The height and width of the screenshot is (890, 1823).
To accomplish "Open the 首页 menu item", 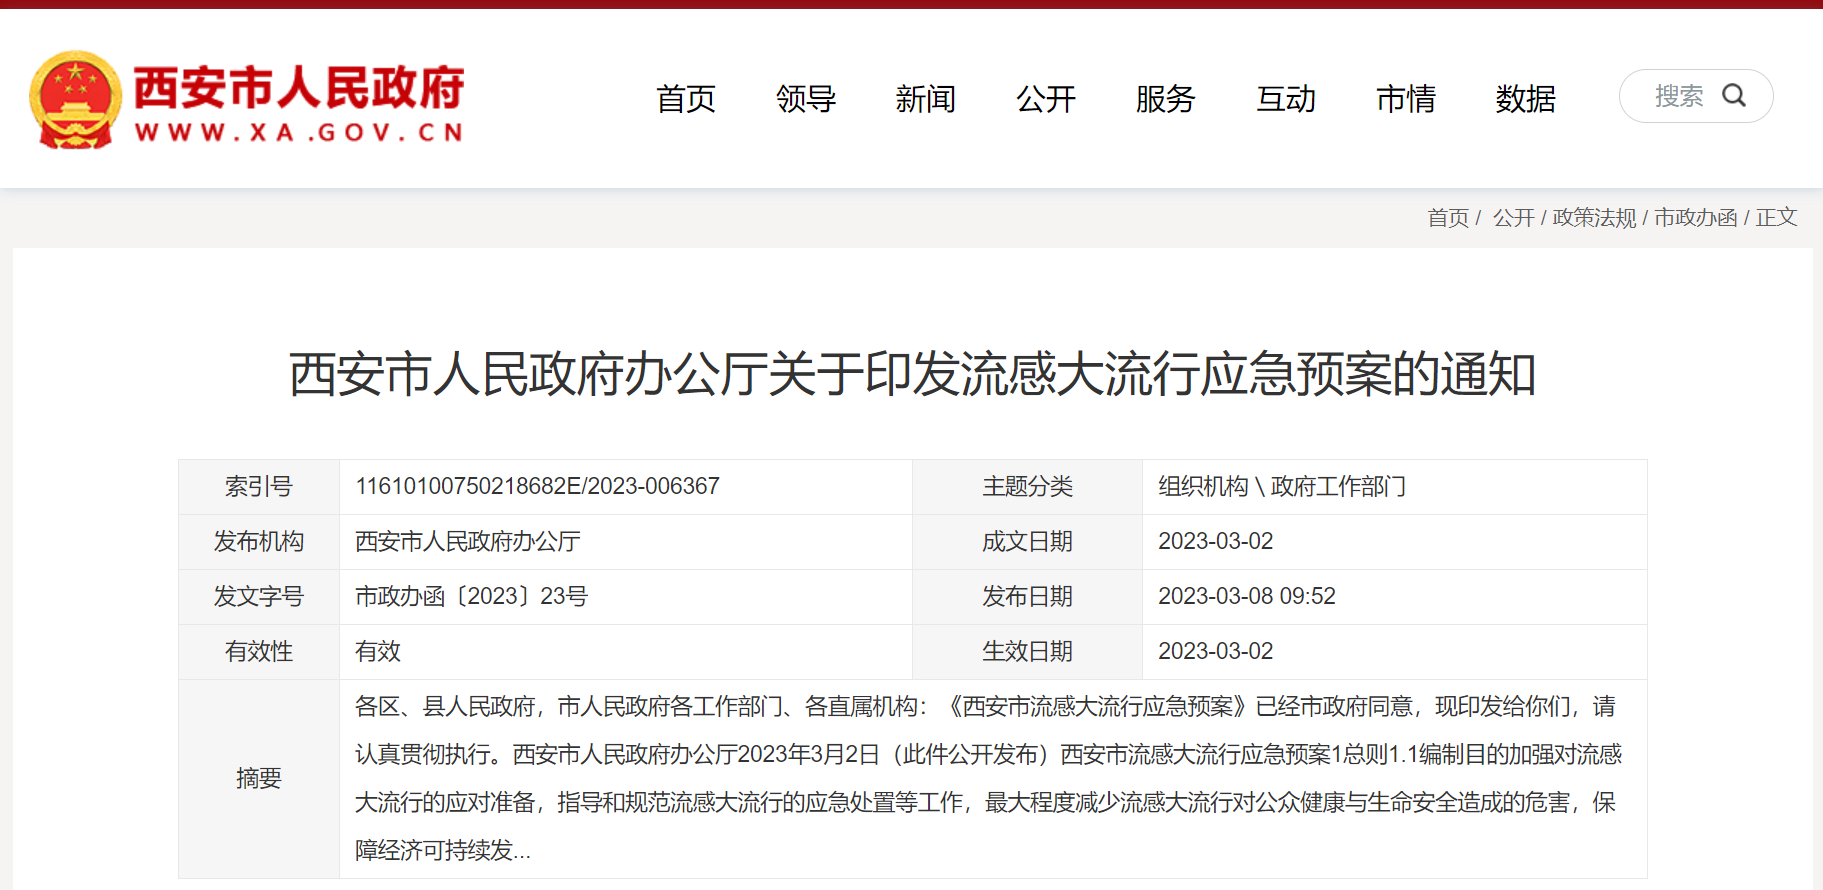I will [686, 99].
